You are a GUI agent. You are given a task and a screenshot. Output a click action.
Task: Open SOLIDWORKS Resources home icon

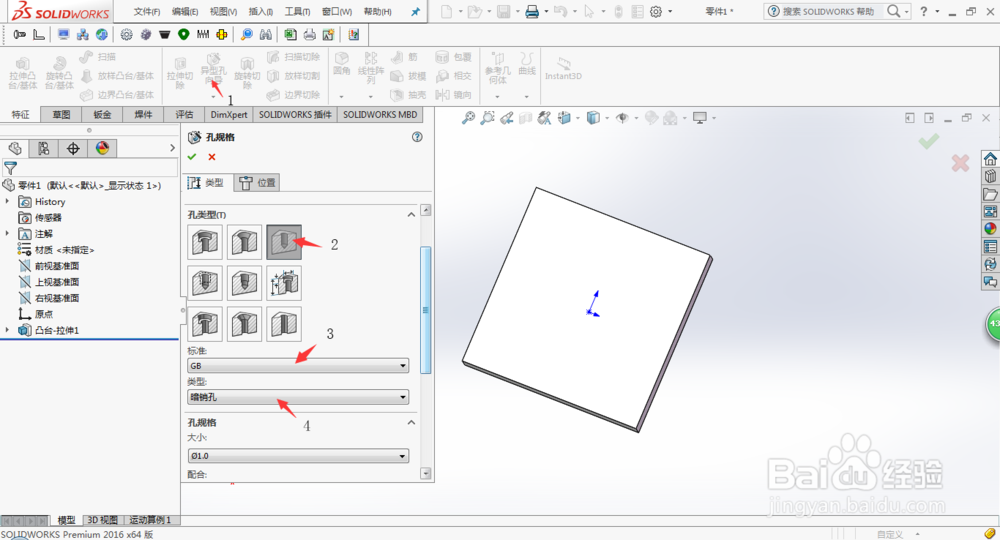point(990,159)
